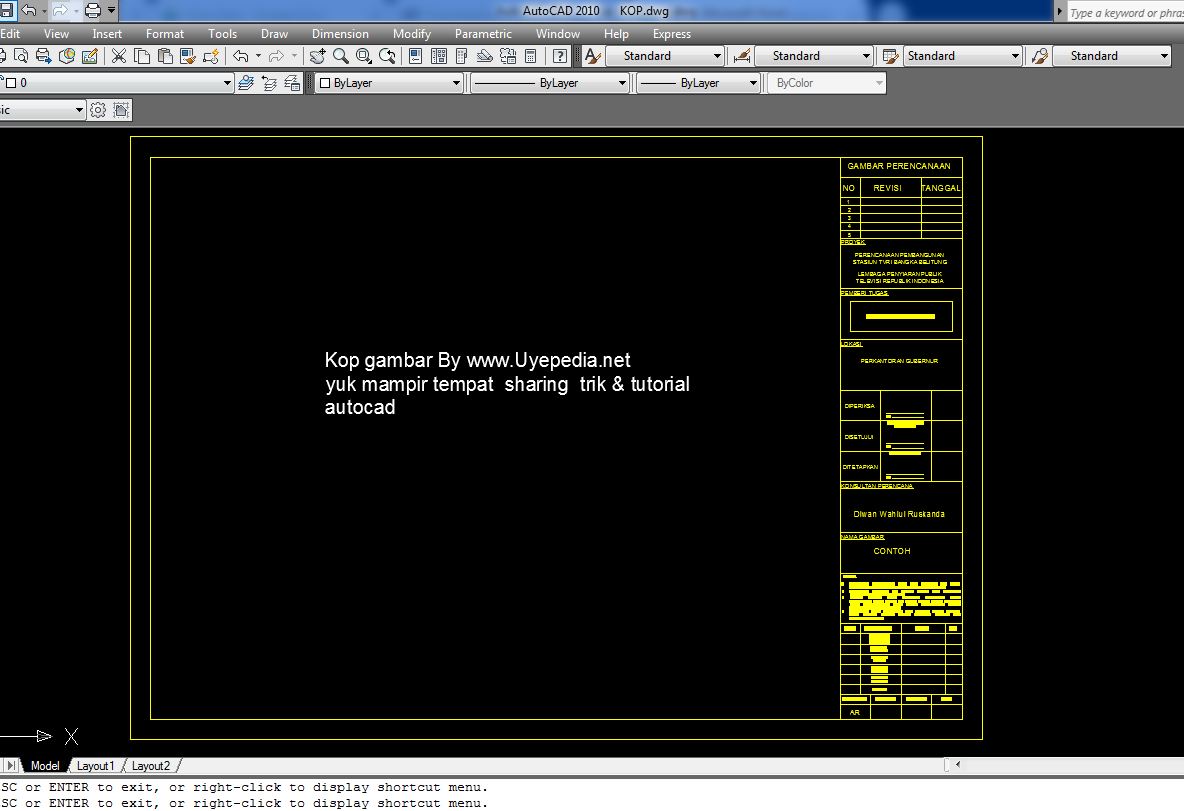Open the QuickCalc calculator icon
The image size is (1184, 811).
(531, 56)
